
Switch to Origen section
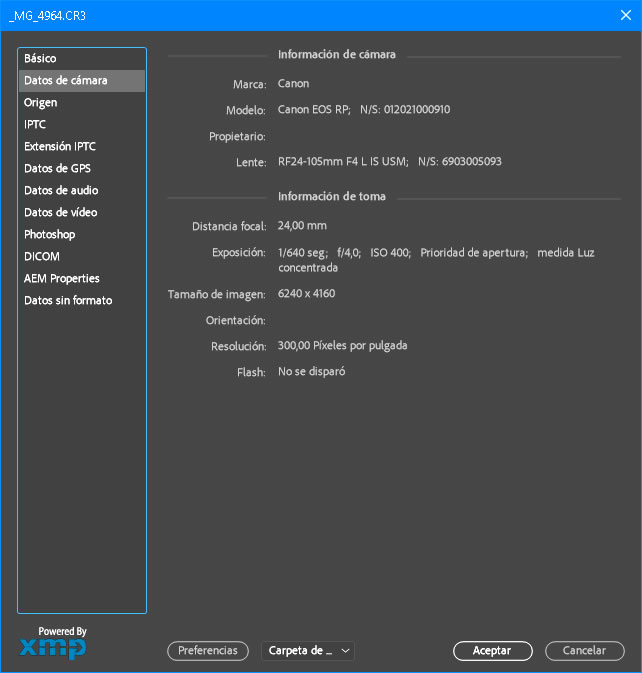click(x=82, y=103)
